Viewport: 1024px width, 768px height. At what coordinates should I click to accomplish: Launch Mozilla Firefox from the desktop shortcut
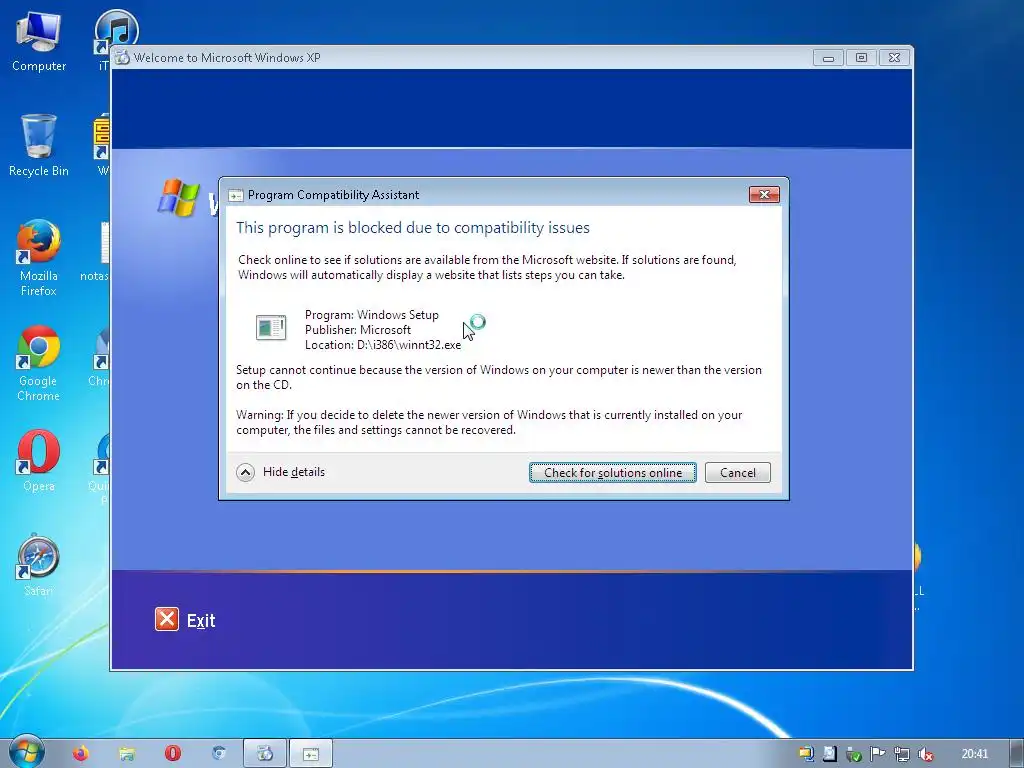(x=39, y=258)
